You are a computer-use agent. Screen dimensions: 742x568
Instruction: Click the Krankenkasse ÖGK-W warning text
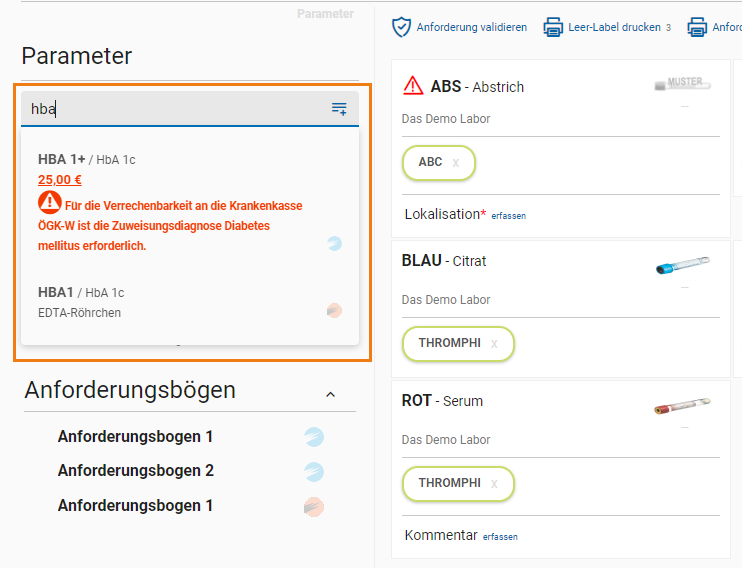pyautogui.click(x=170, y=226)
